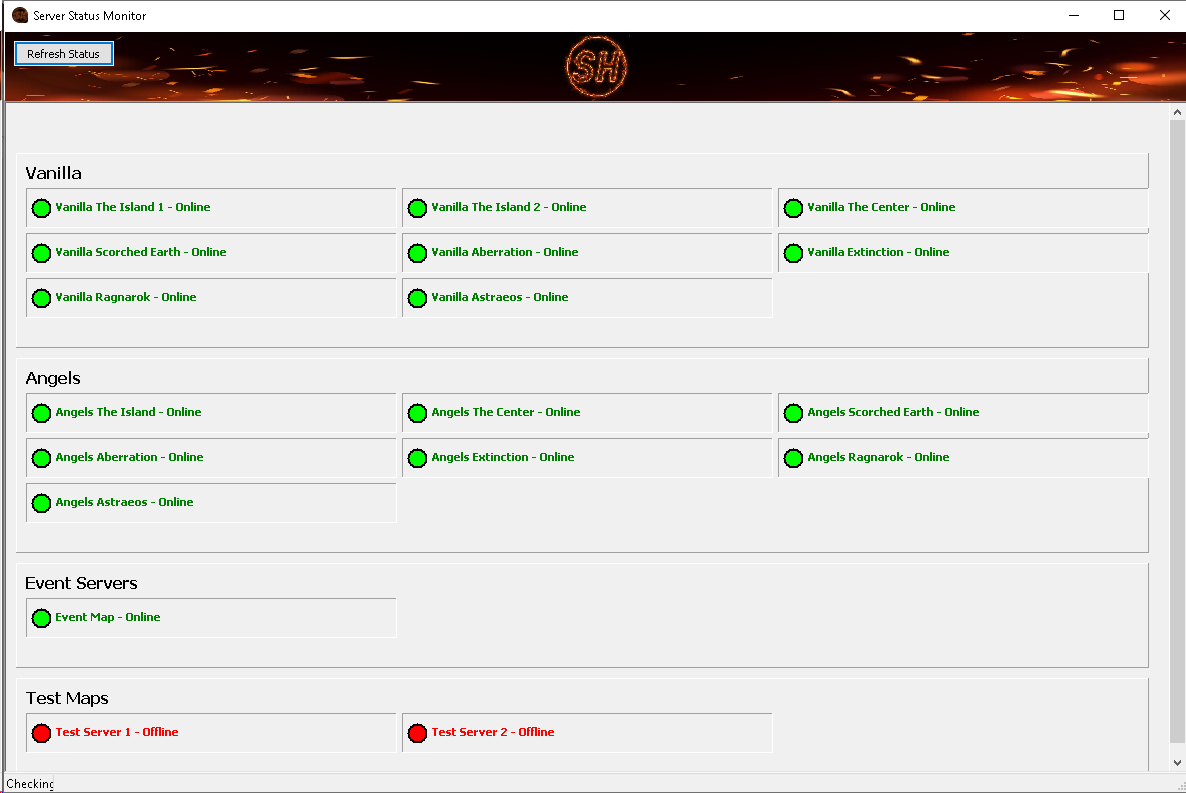Click the app icon in the title bar
Screen dimensions: 1186x793
tap(19, 15)
